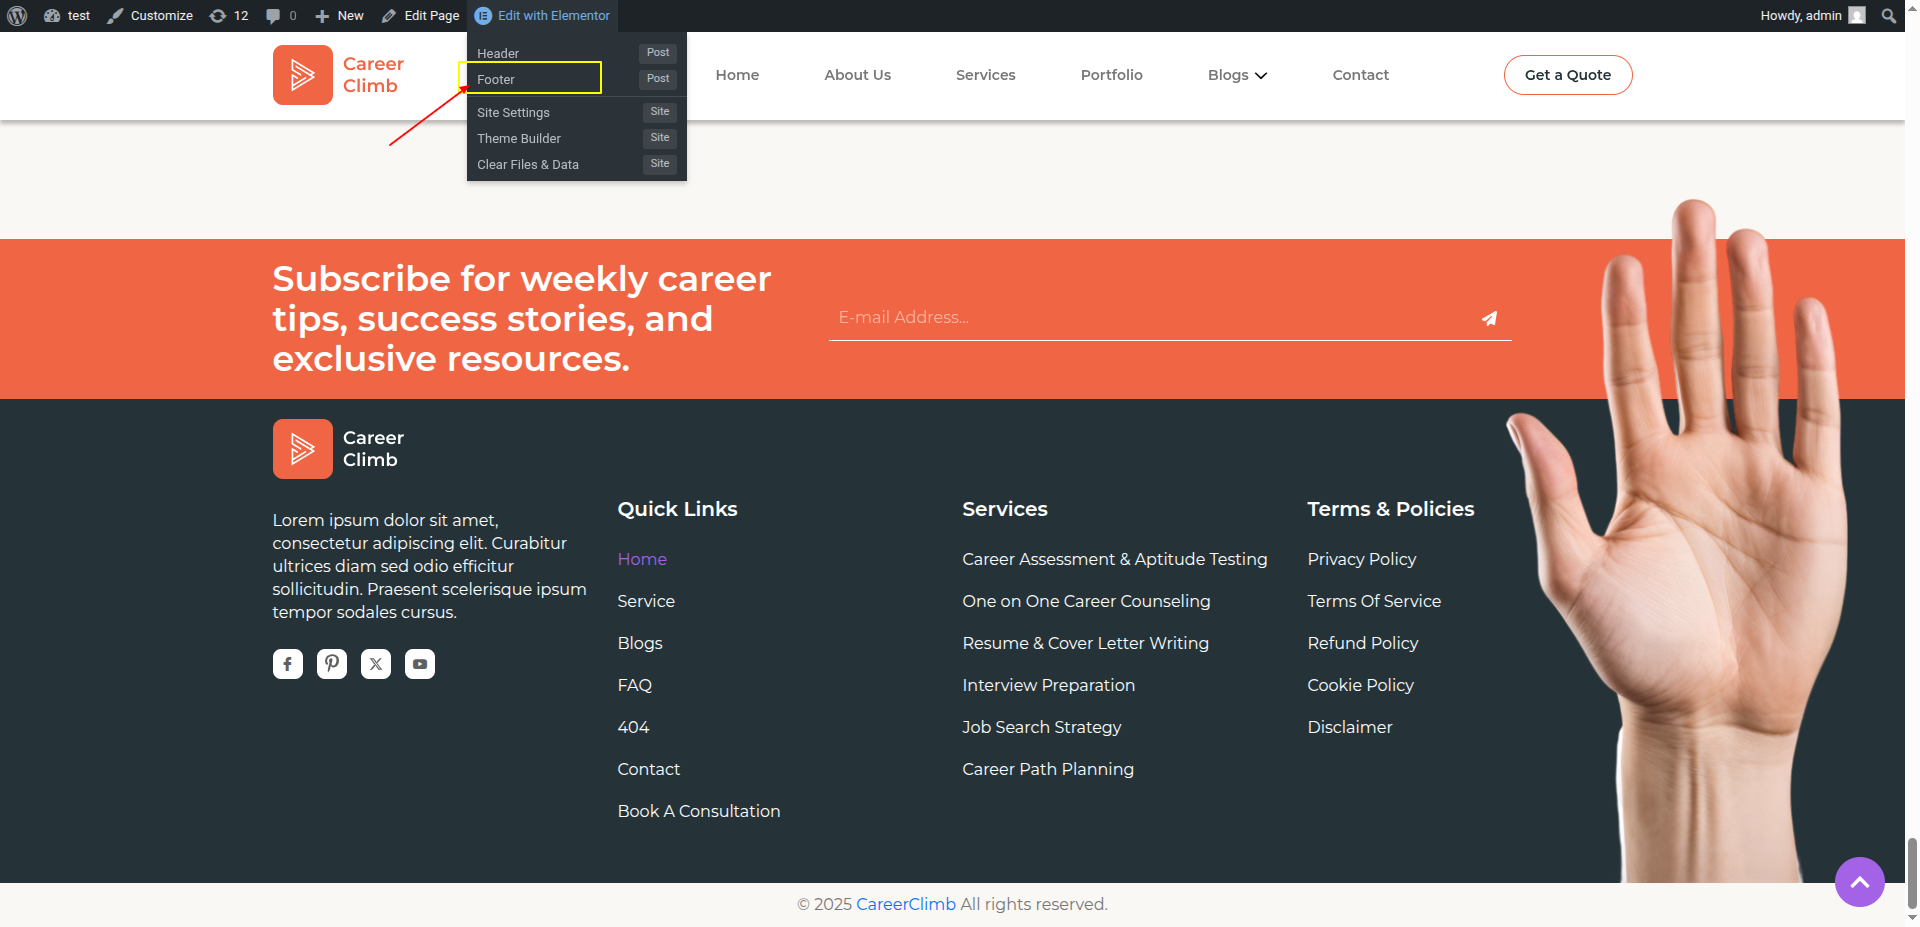
Task: Click Blogs under Quick Links
Action: (x=640, y=643)
